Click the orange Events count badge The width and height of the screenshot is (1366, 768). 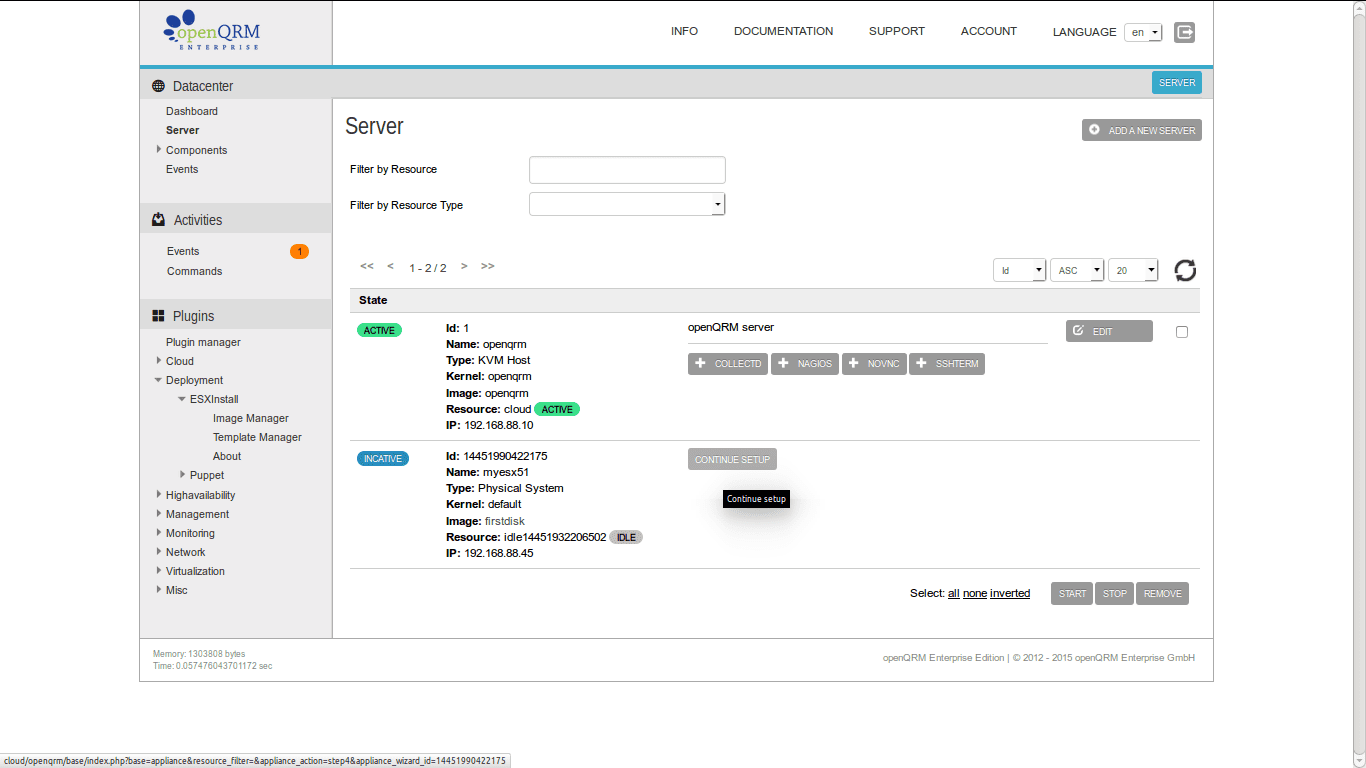[x=299, y=251]
